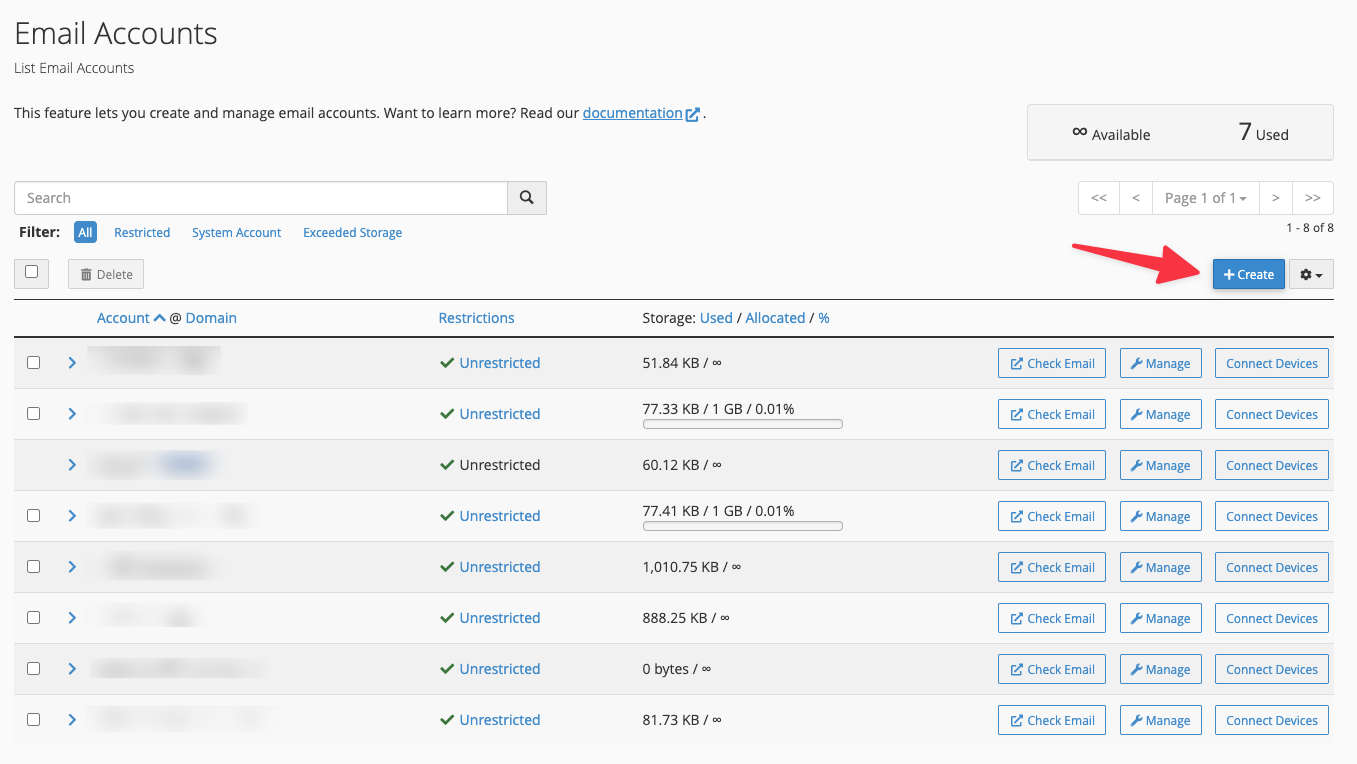Check Email for the 51.84 KB account
This screenshot has height=764, width=1357.
(x=1051, y=363)
